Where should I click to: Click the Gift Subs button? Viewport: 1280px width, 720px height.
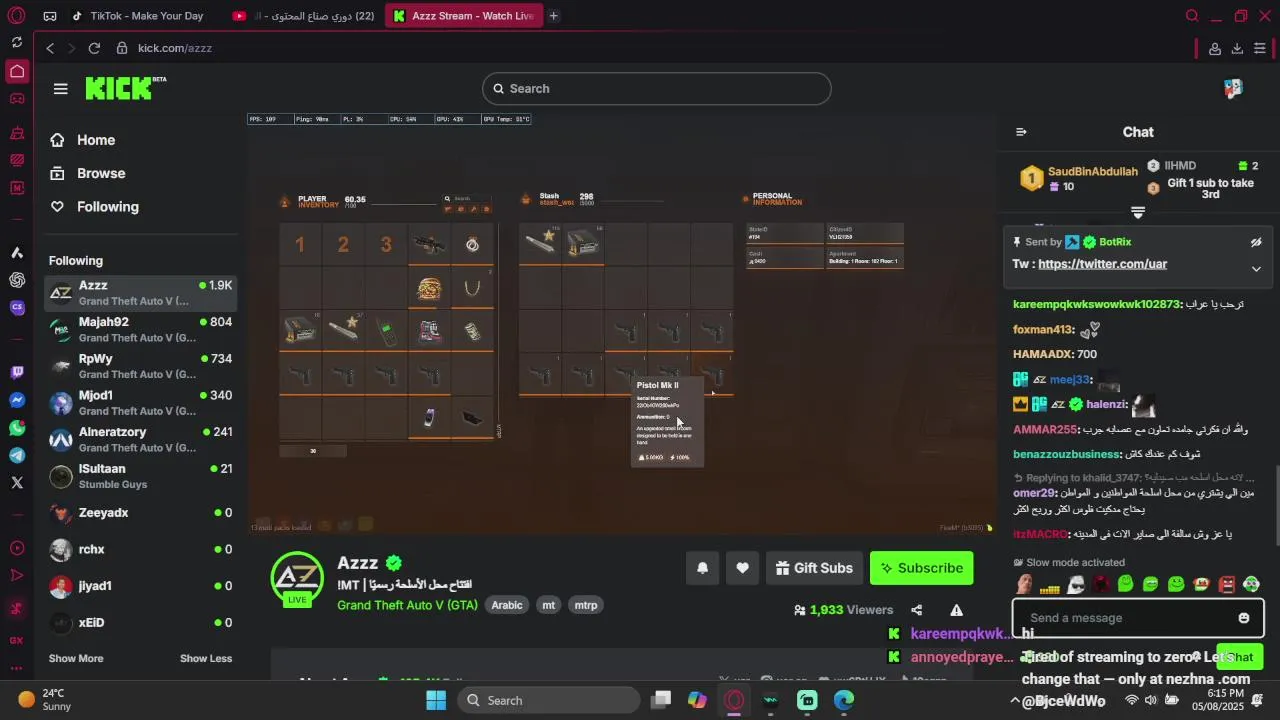(x=814, y=568)
